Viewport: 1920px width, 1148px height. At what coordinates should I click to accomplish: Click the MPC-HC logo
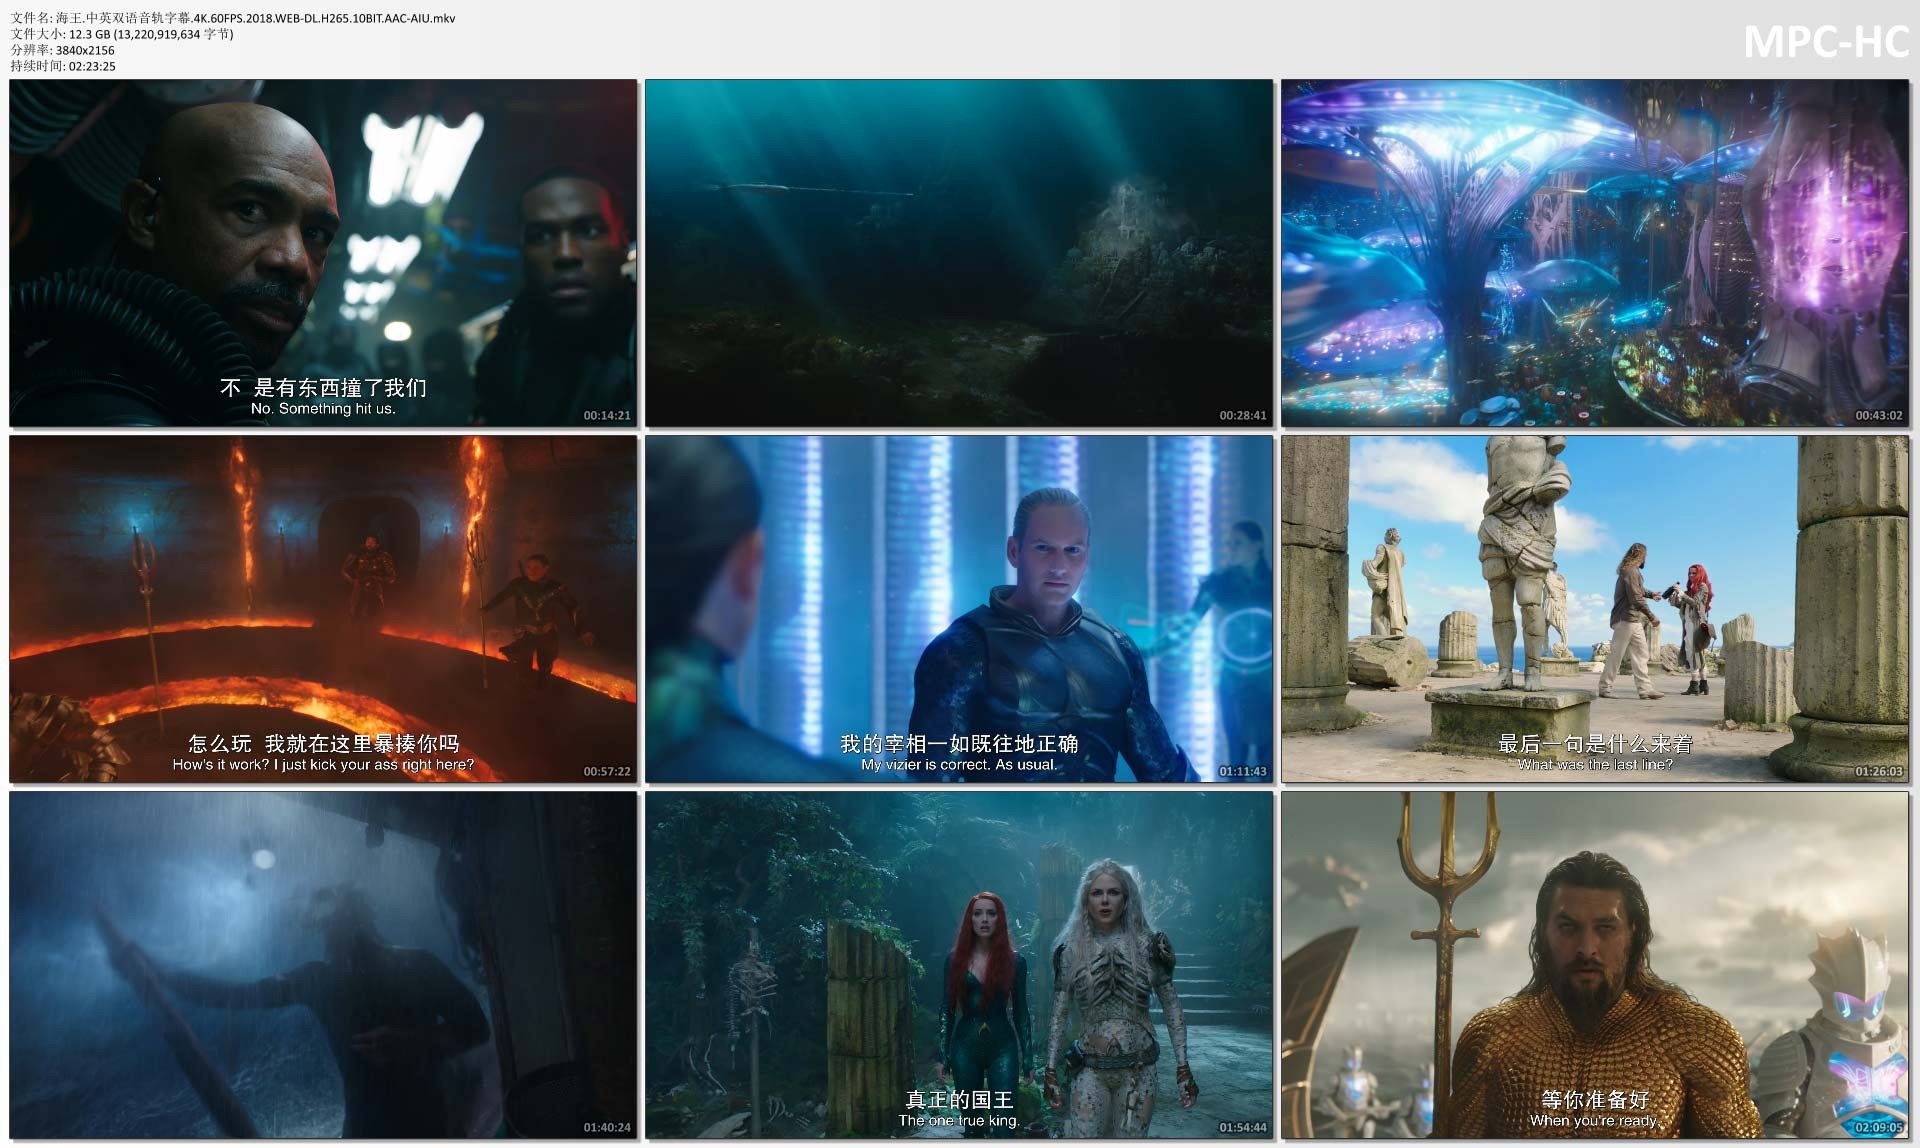[x=1825, y=42]
